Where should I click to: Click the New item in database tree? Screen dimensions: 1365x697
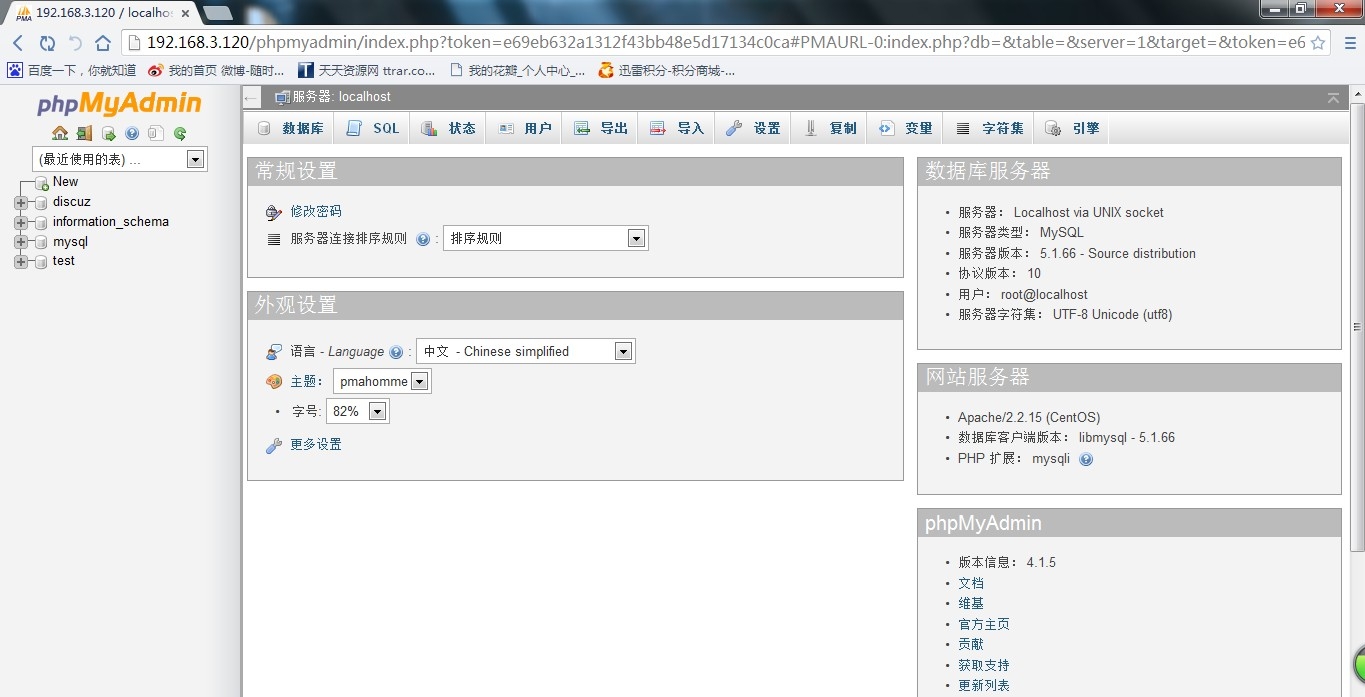point(65,182)
